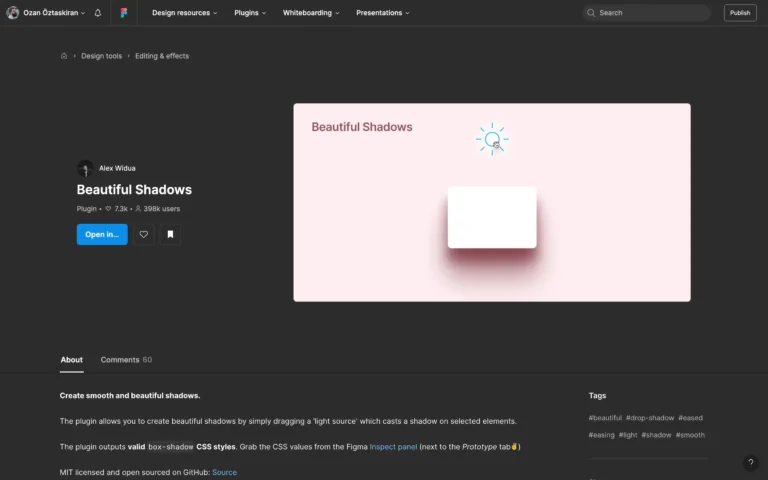Switch to the Comments tab
The width and height of the screenshot is (768, 480).
click(x=126, y=360)
